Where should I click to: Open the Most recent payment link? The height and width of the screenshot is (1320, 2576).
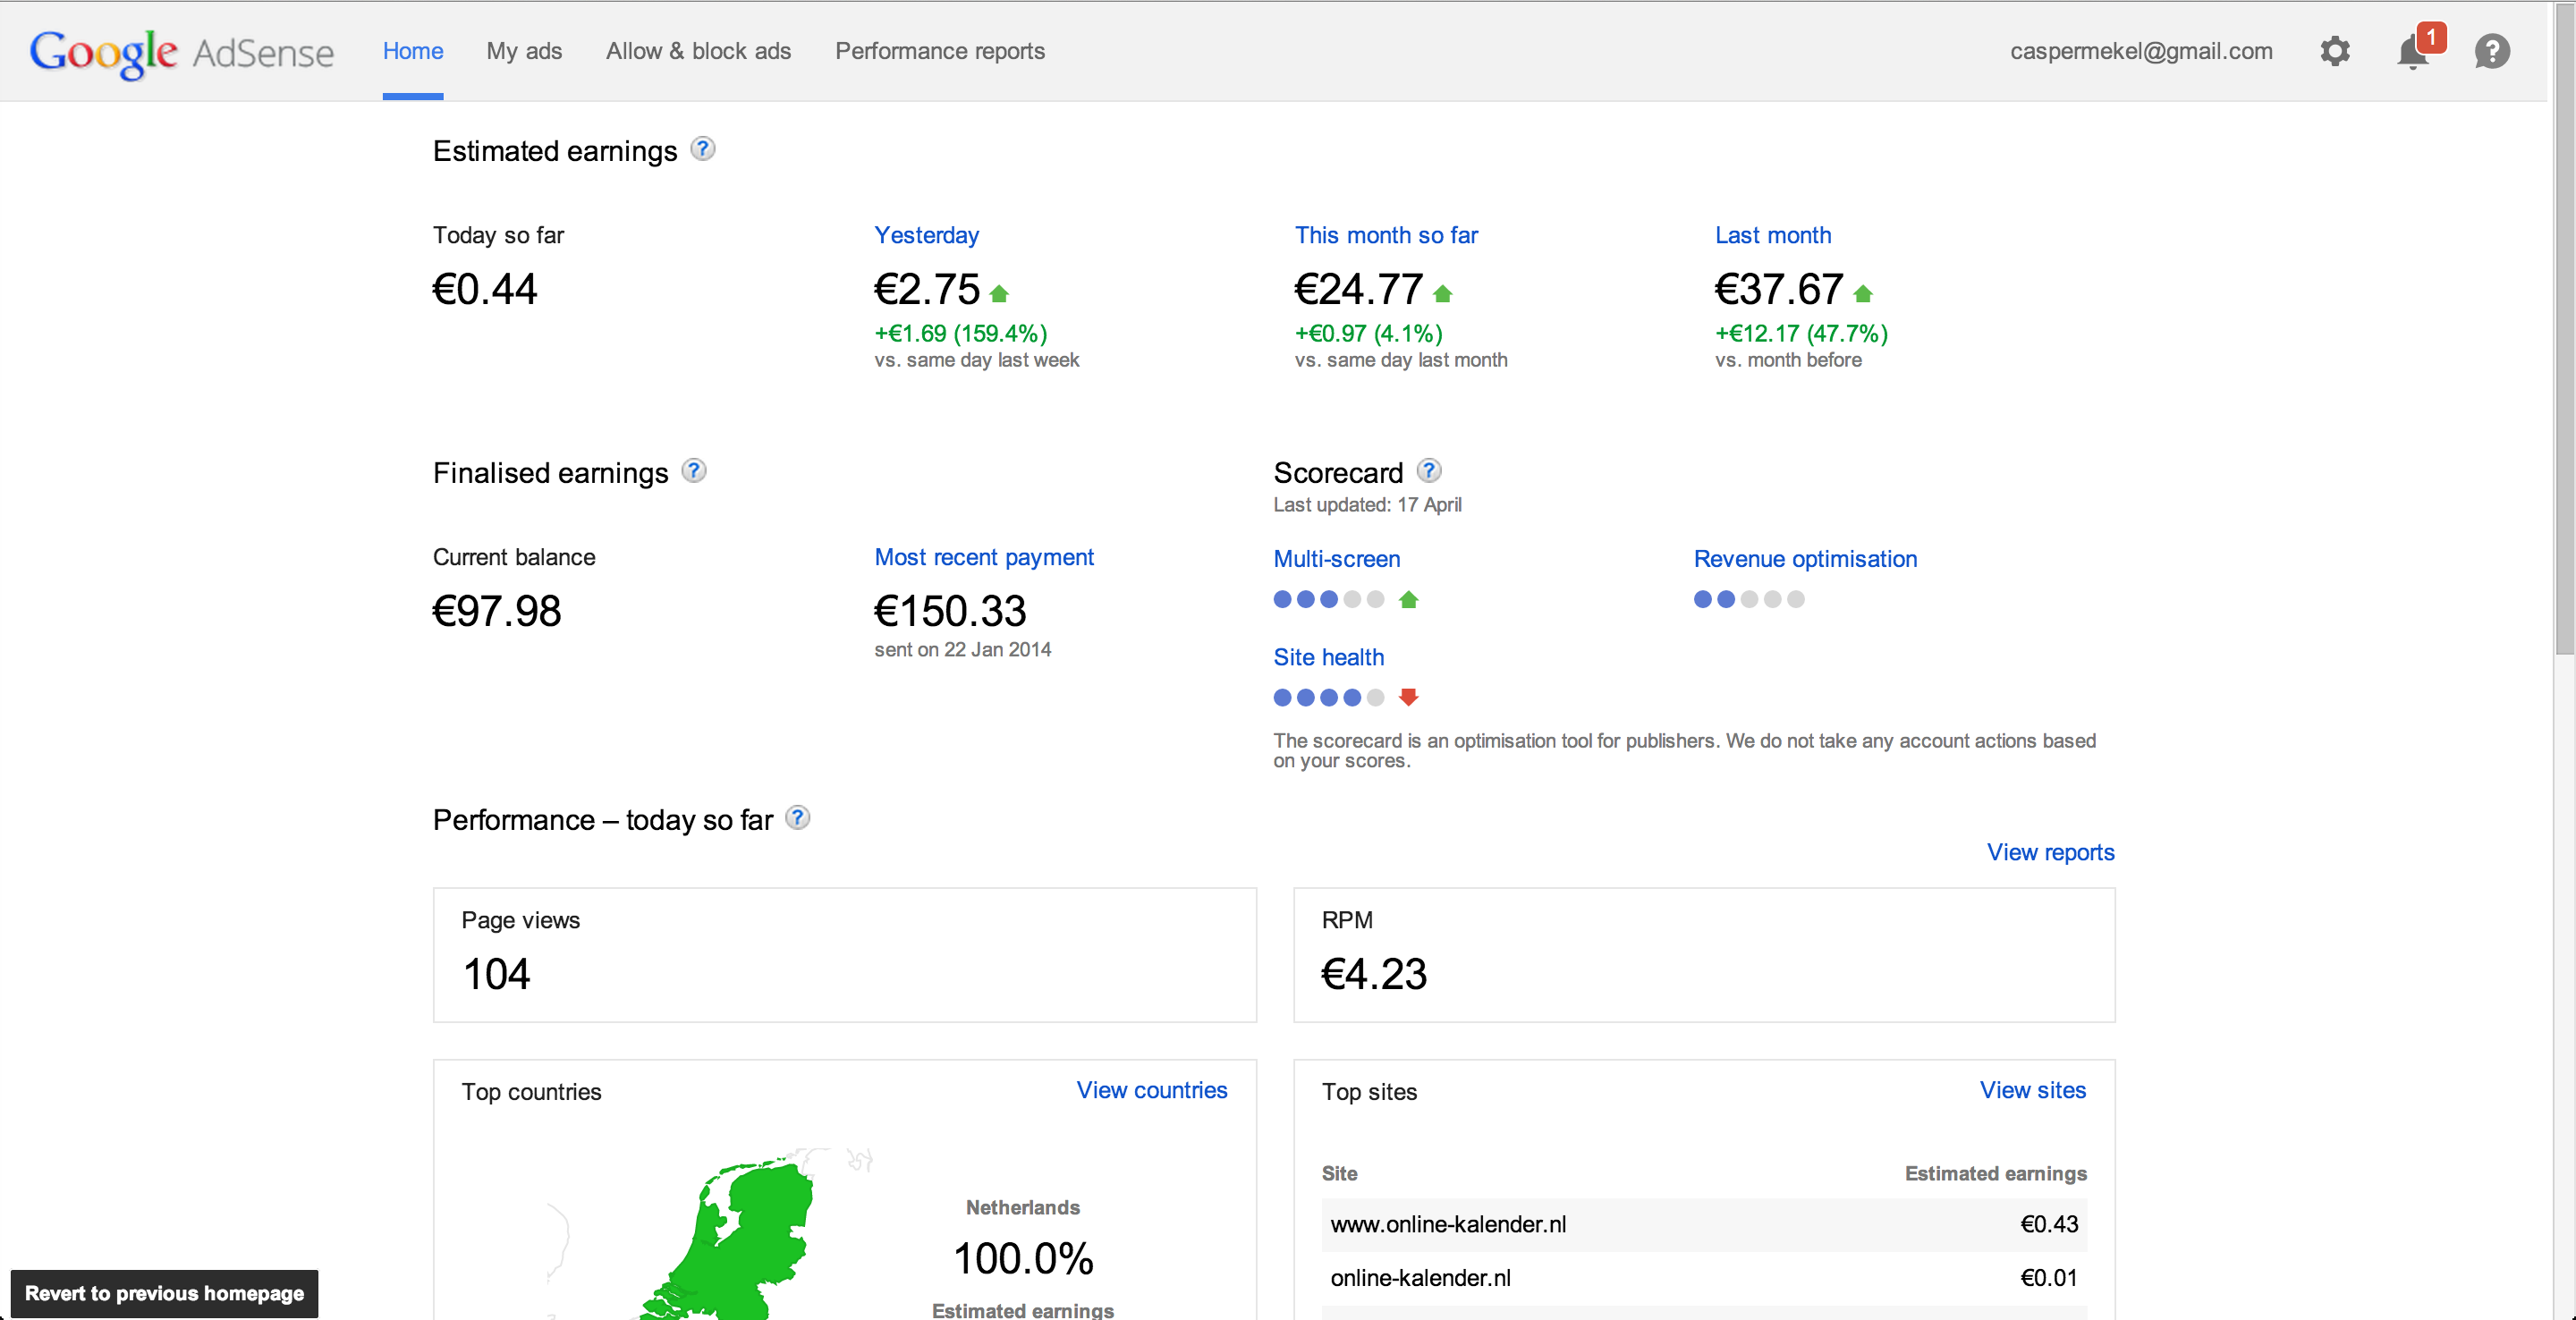(x=984, y=557)
